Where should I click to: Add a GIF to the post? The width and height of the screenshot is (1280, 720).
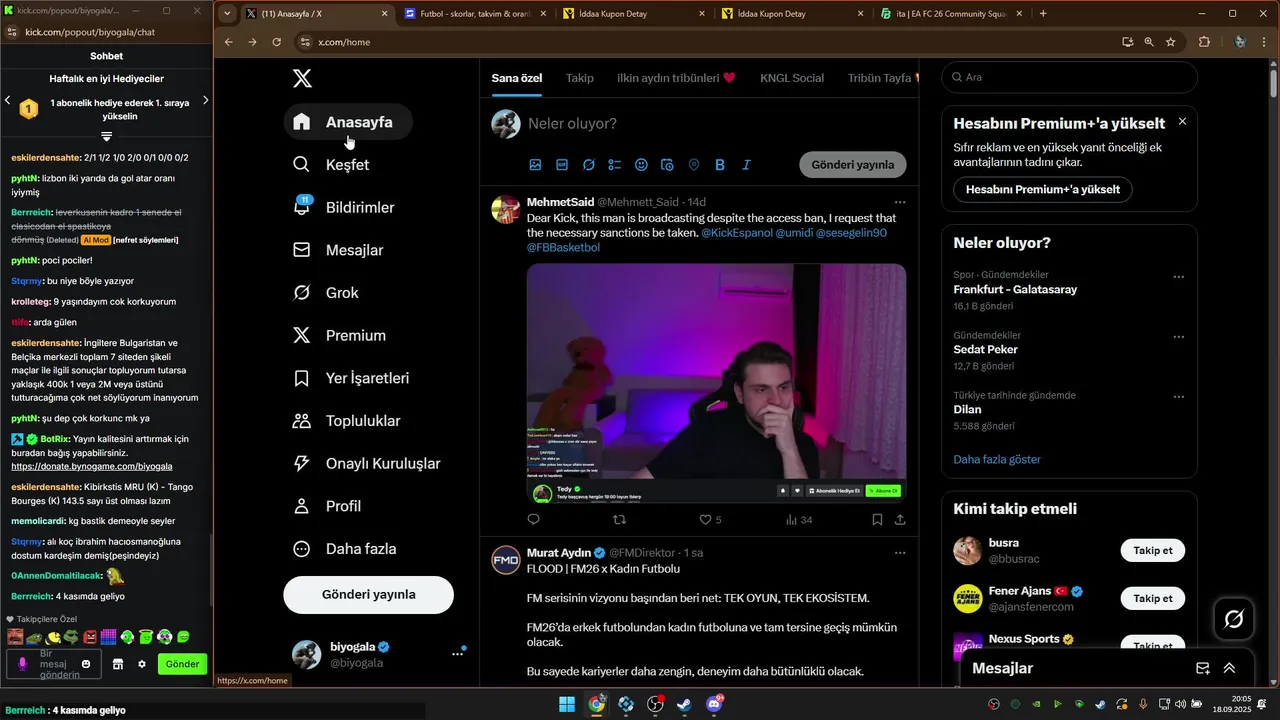pos(562,165)
